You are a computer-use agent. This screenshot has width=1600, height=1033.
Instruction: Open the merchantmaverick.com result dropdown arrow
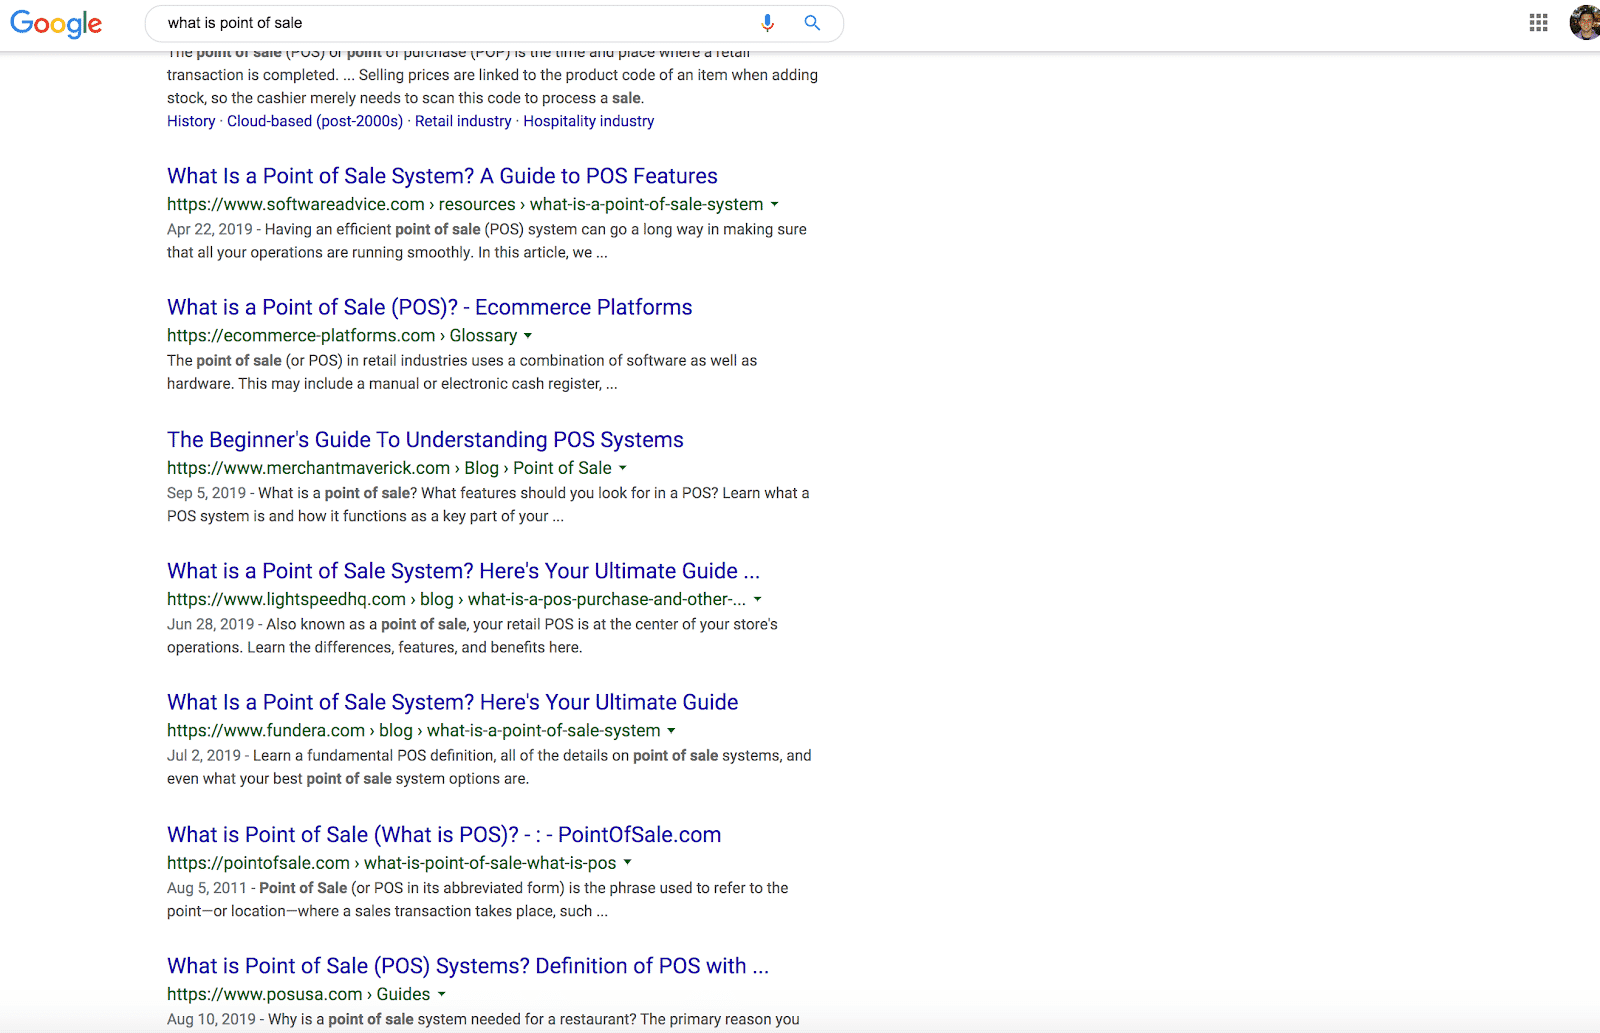tap(622, 468)
